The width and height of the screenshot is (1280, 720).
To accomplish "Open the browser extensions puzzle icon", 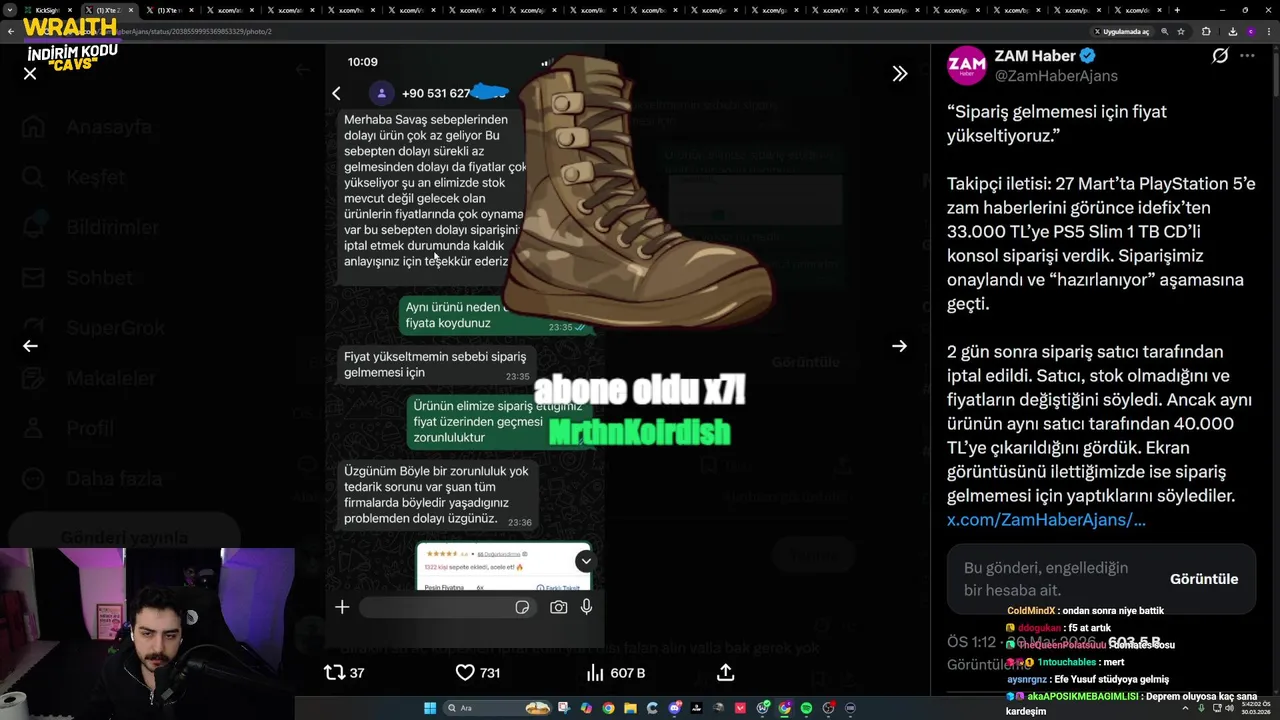I will [x=1206, y=31].
